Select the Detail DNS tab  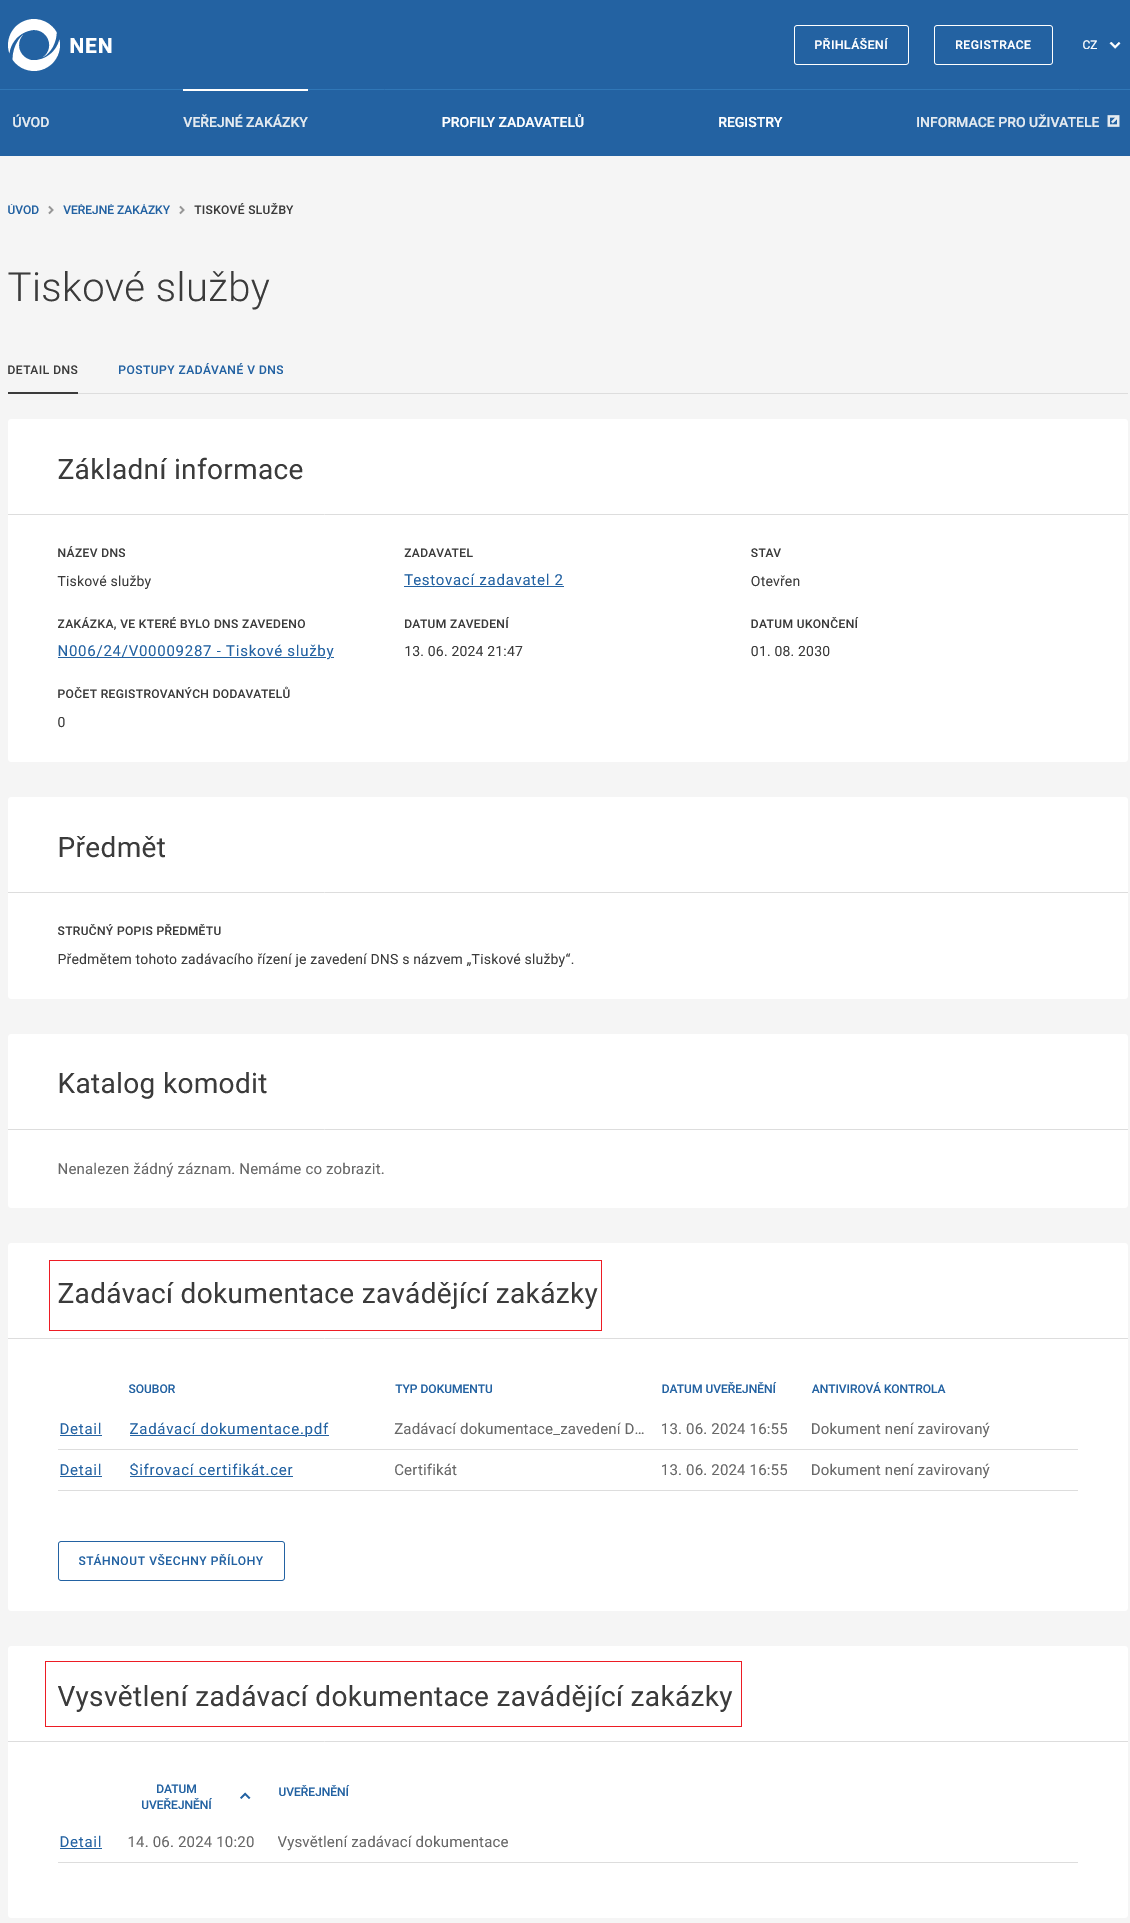(x=43, y=370)
